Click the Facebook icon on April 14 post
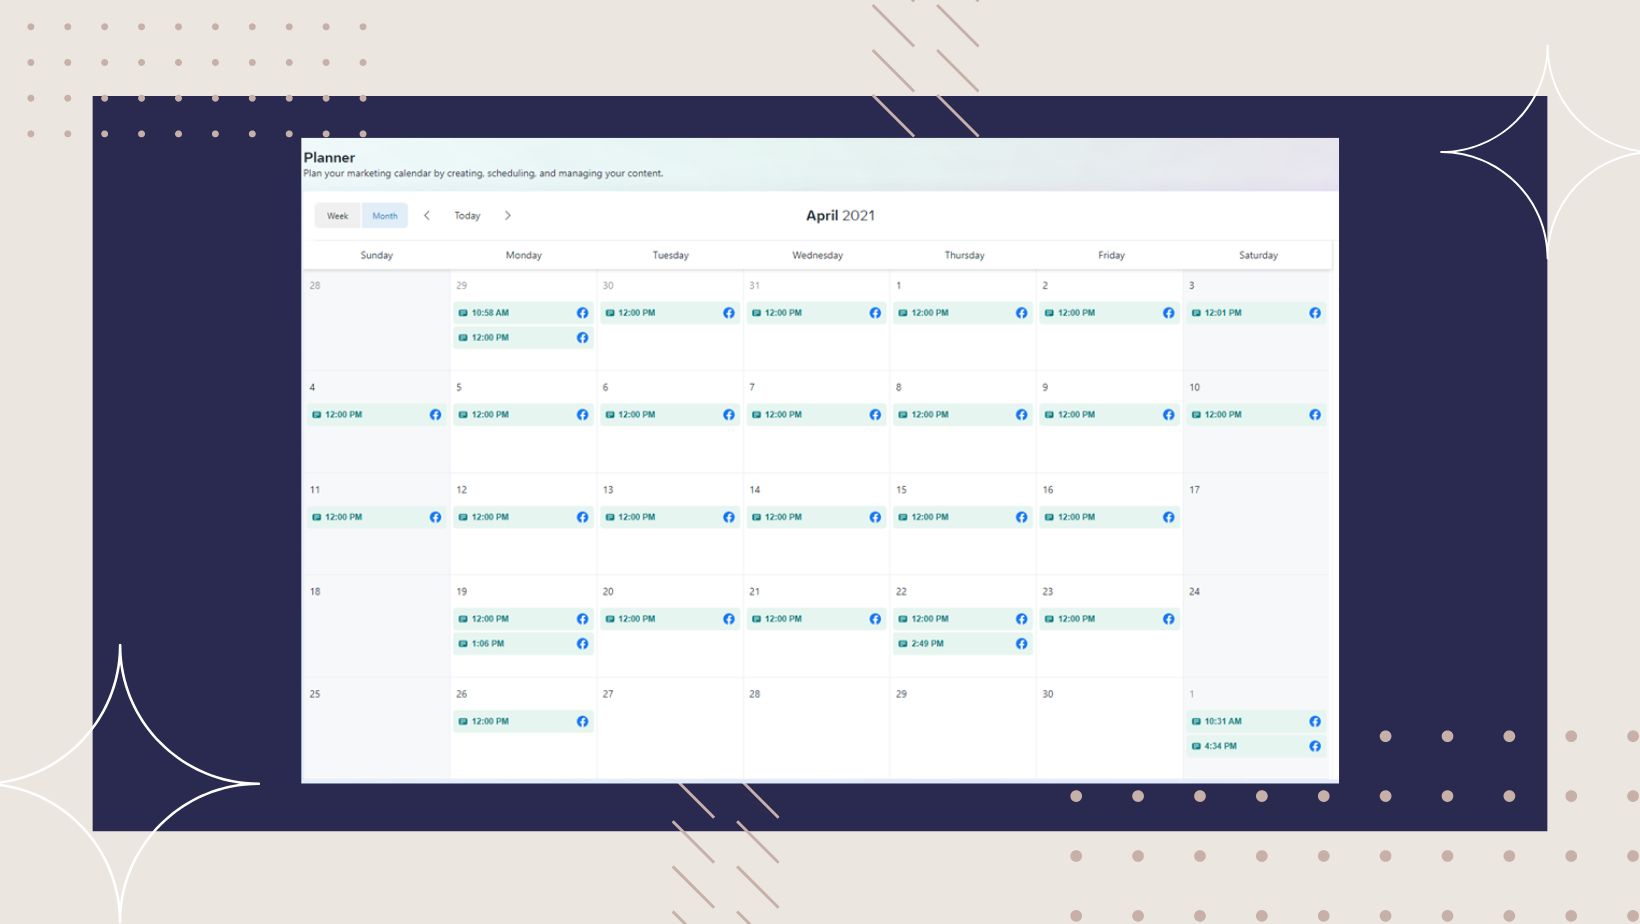 [x=875, y=517]
